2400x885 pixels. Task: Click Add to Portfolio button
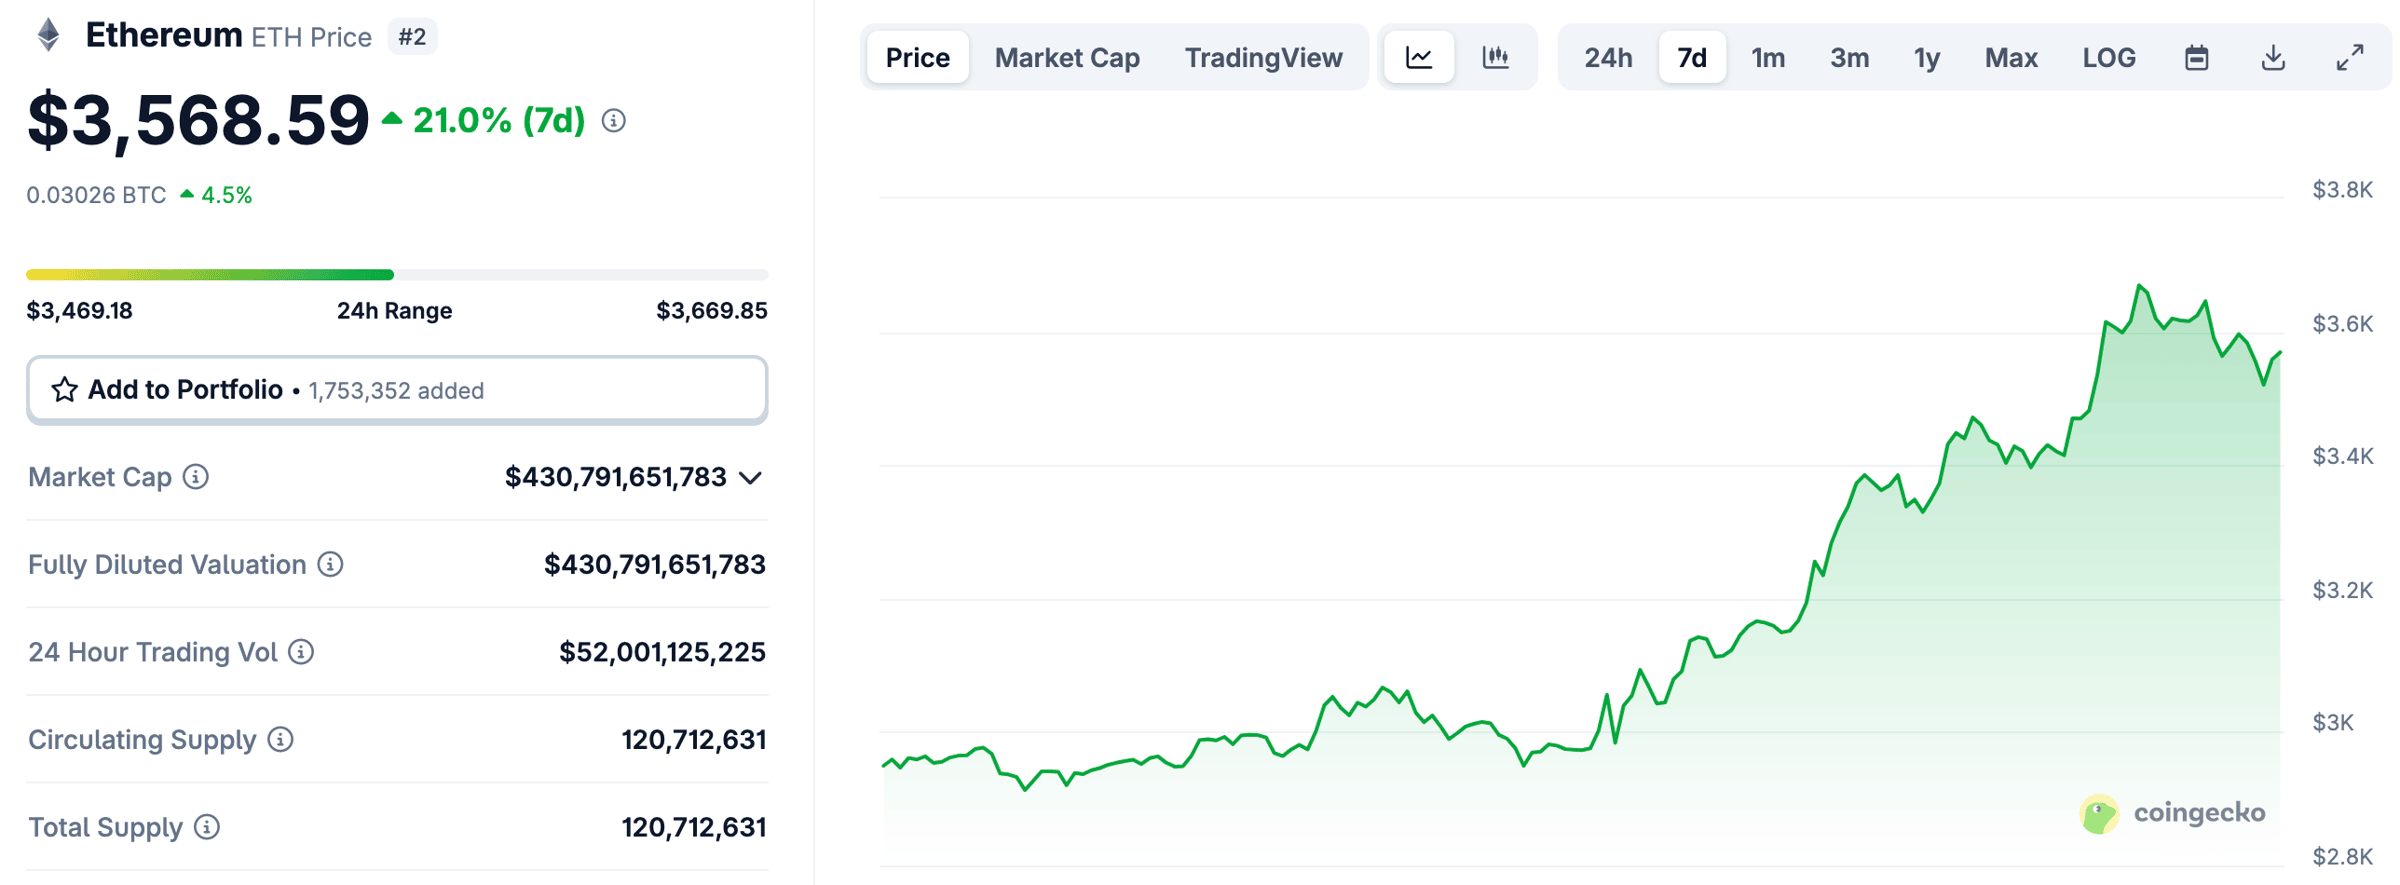pyautogui.click(x=397, y=390)
